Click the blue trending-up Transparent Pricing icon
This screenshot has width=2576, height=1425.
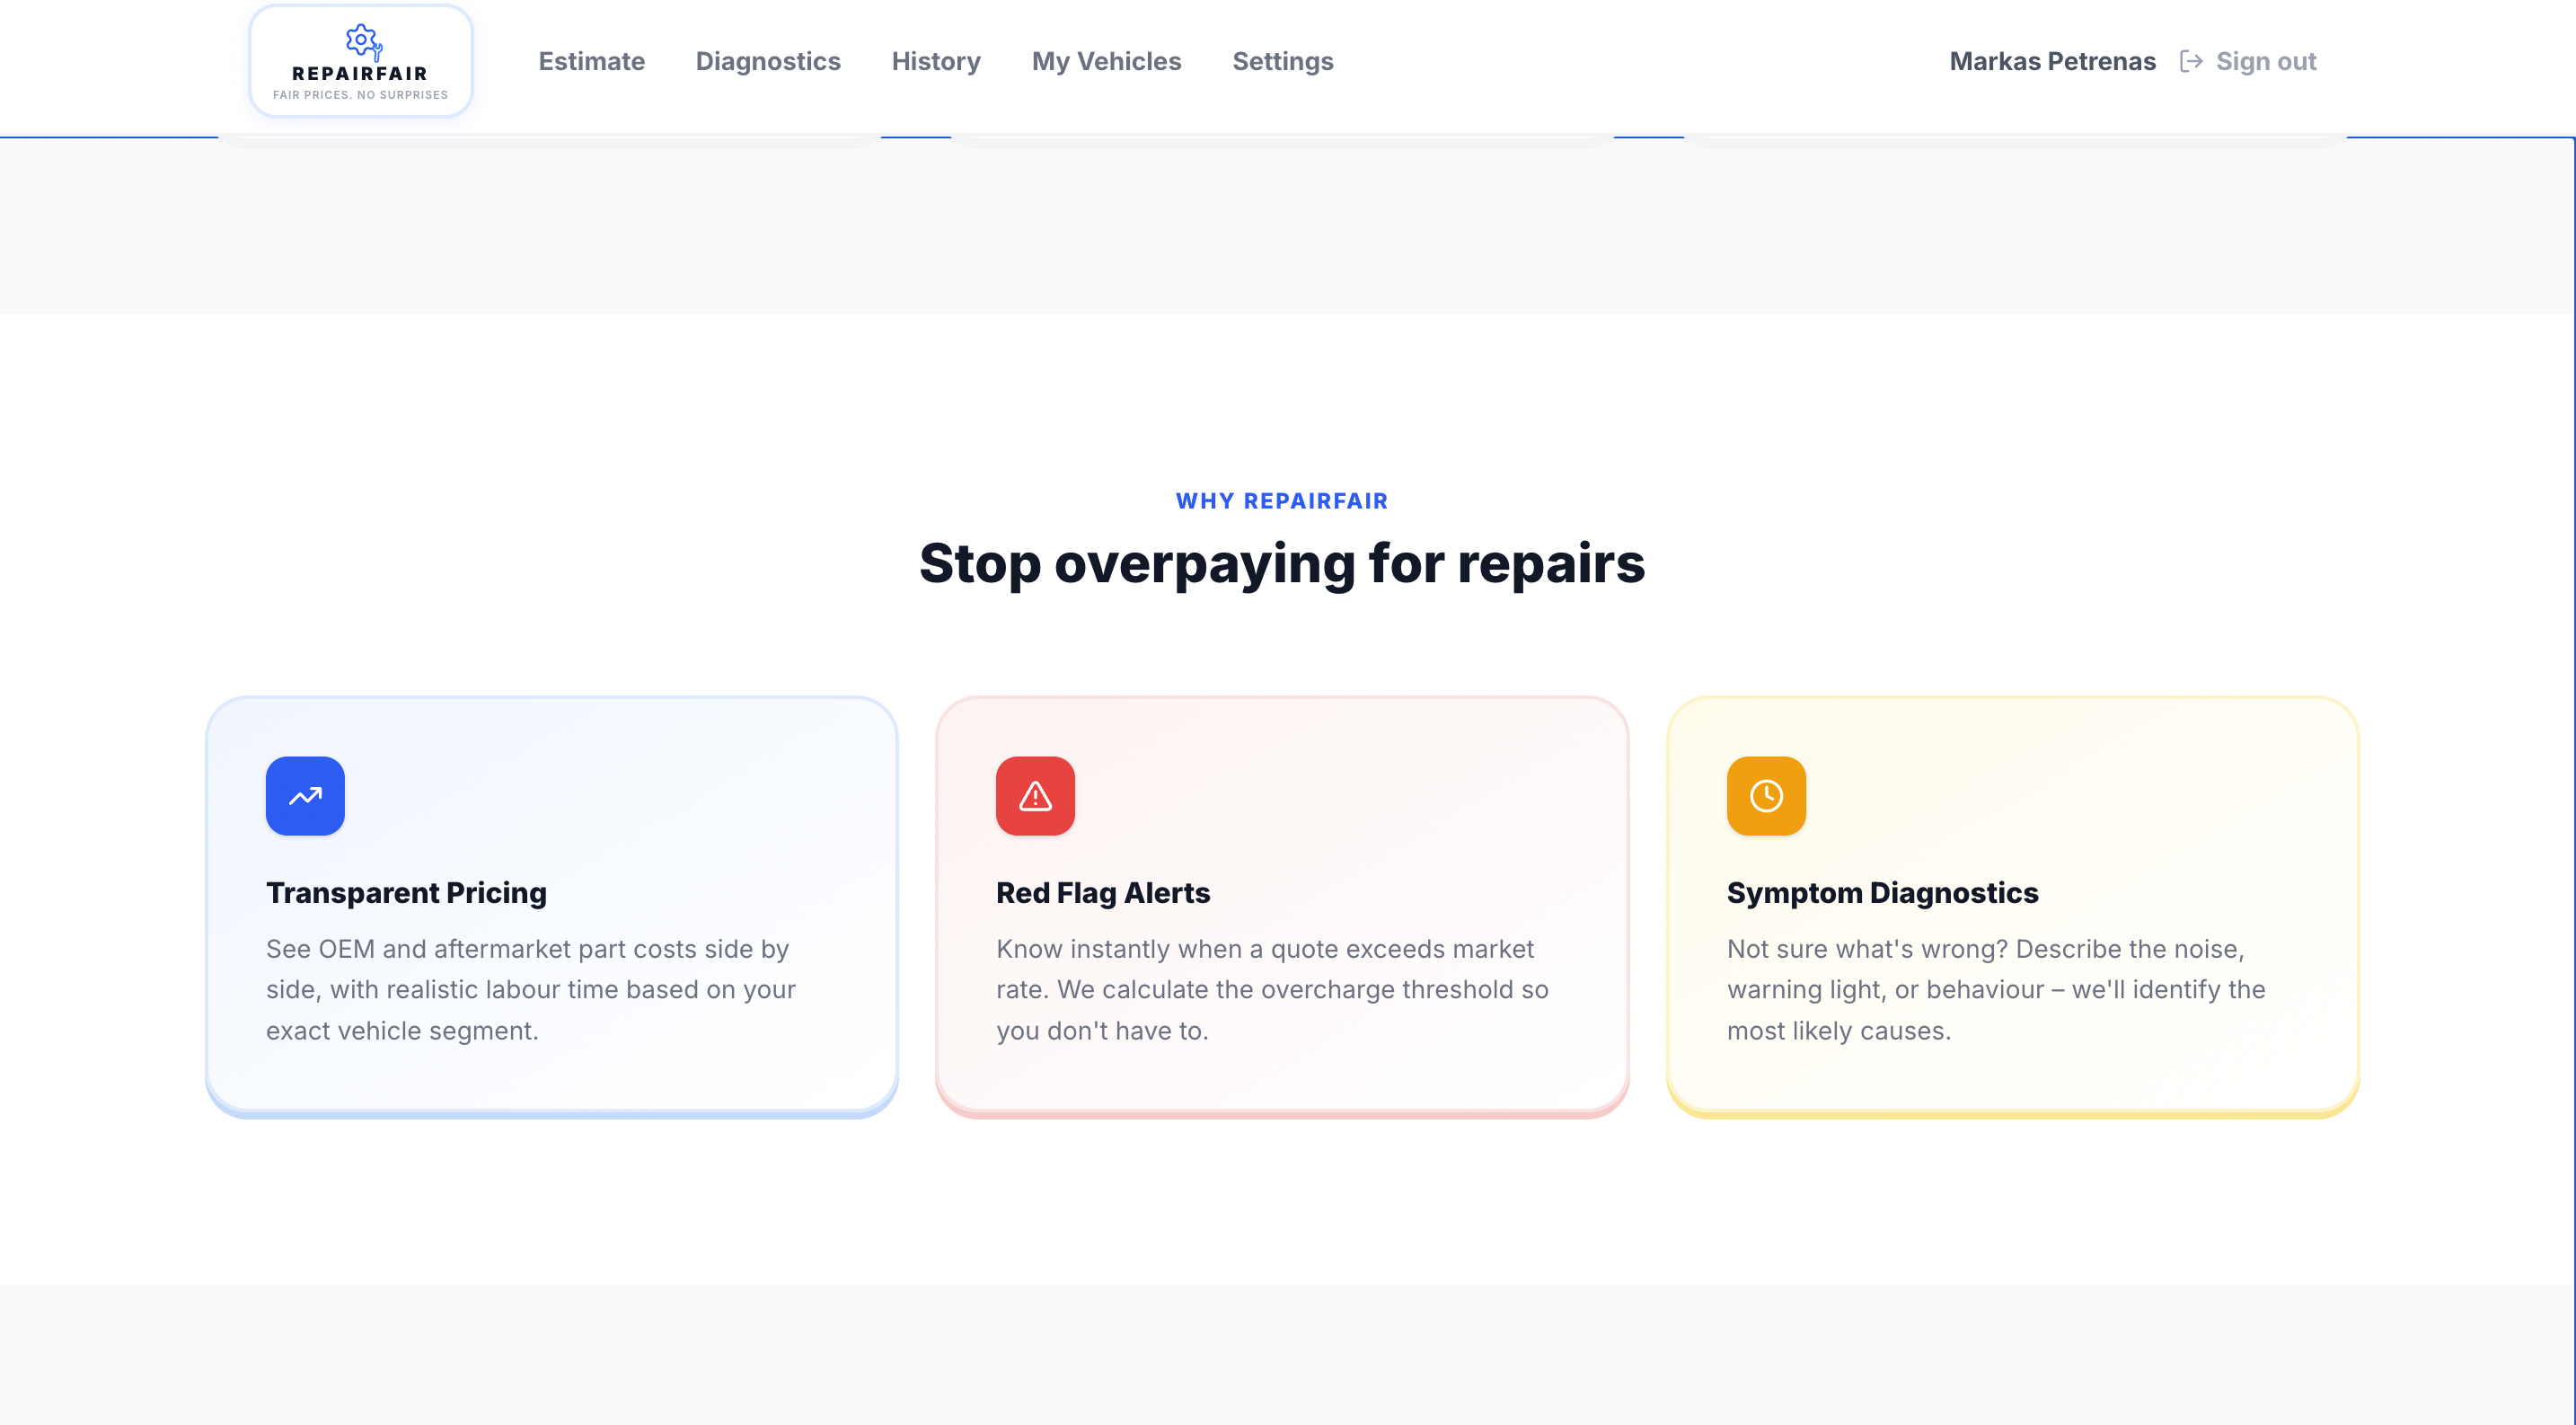pos(305,796)
